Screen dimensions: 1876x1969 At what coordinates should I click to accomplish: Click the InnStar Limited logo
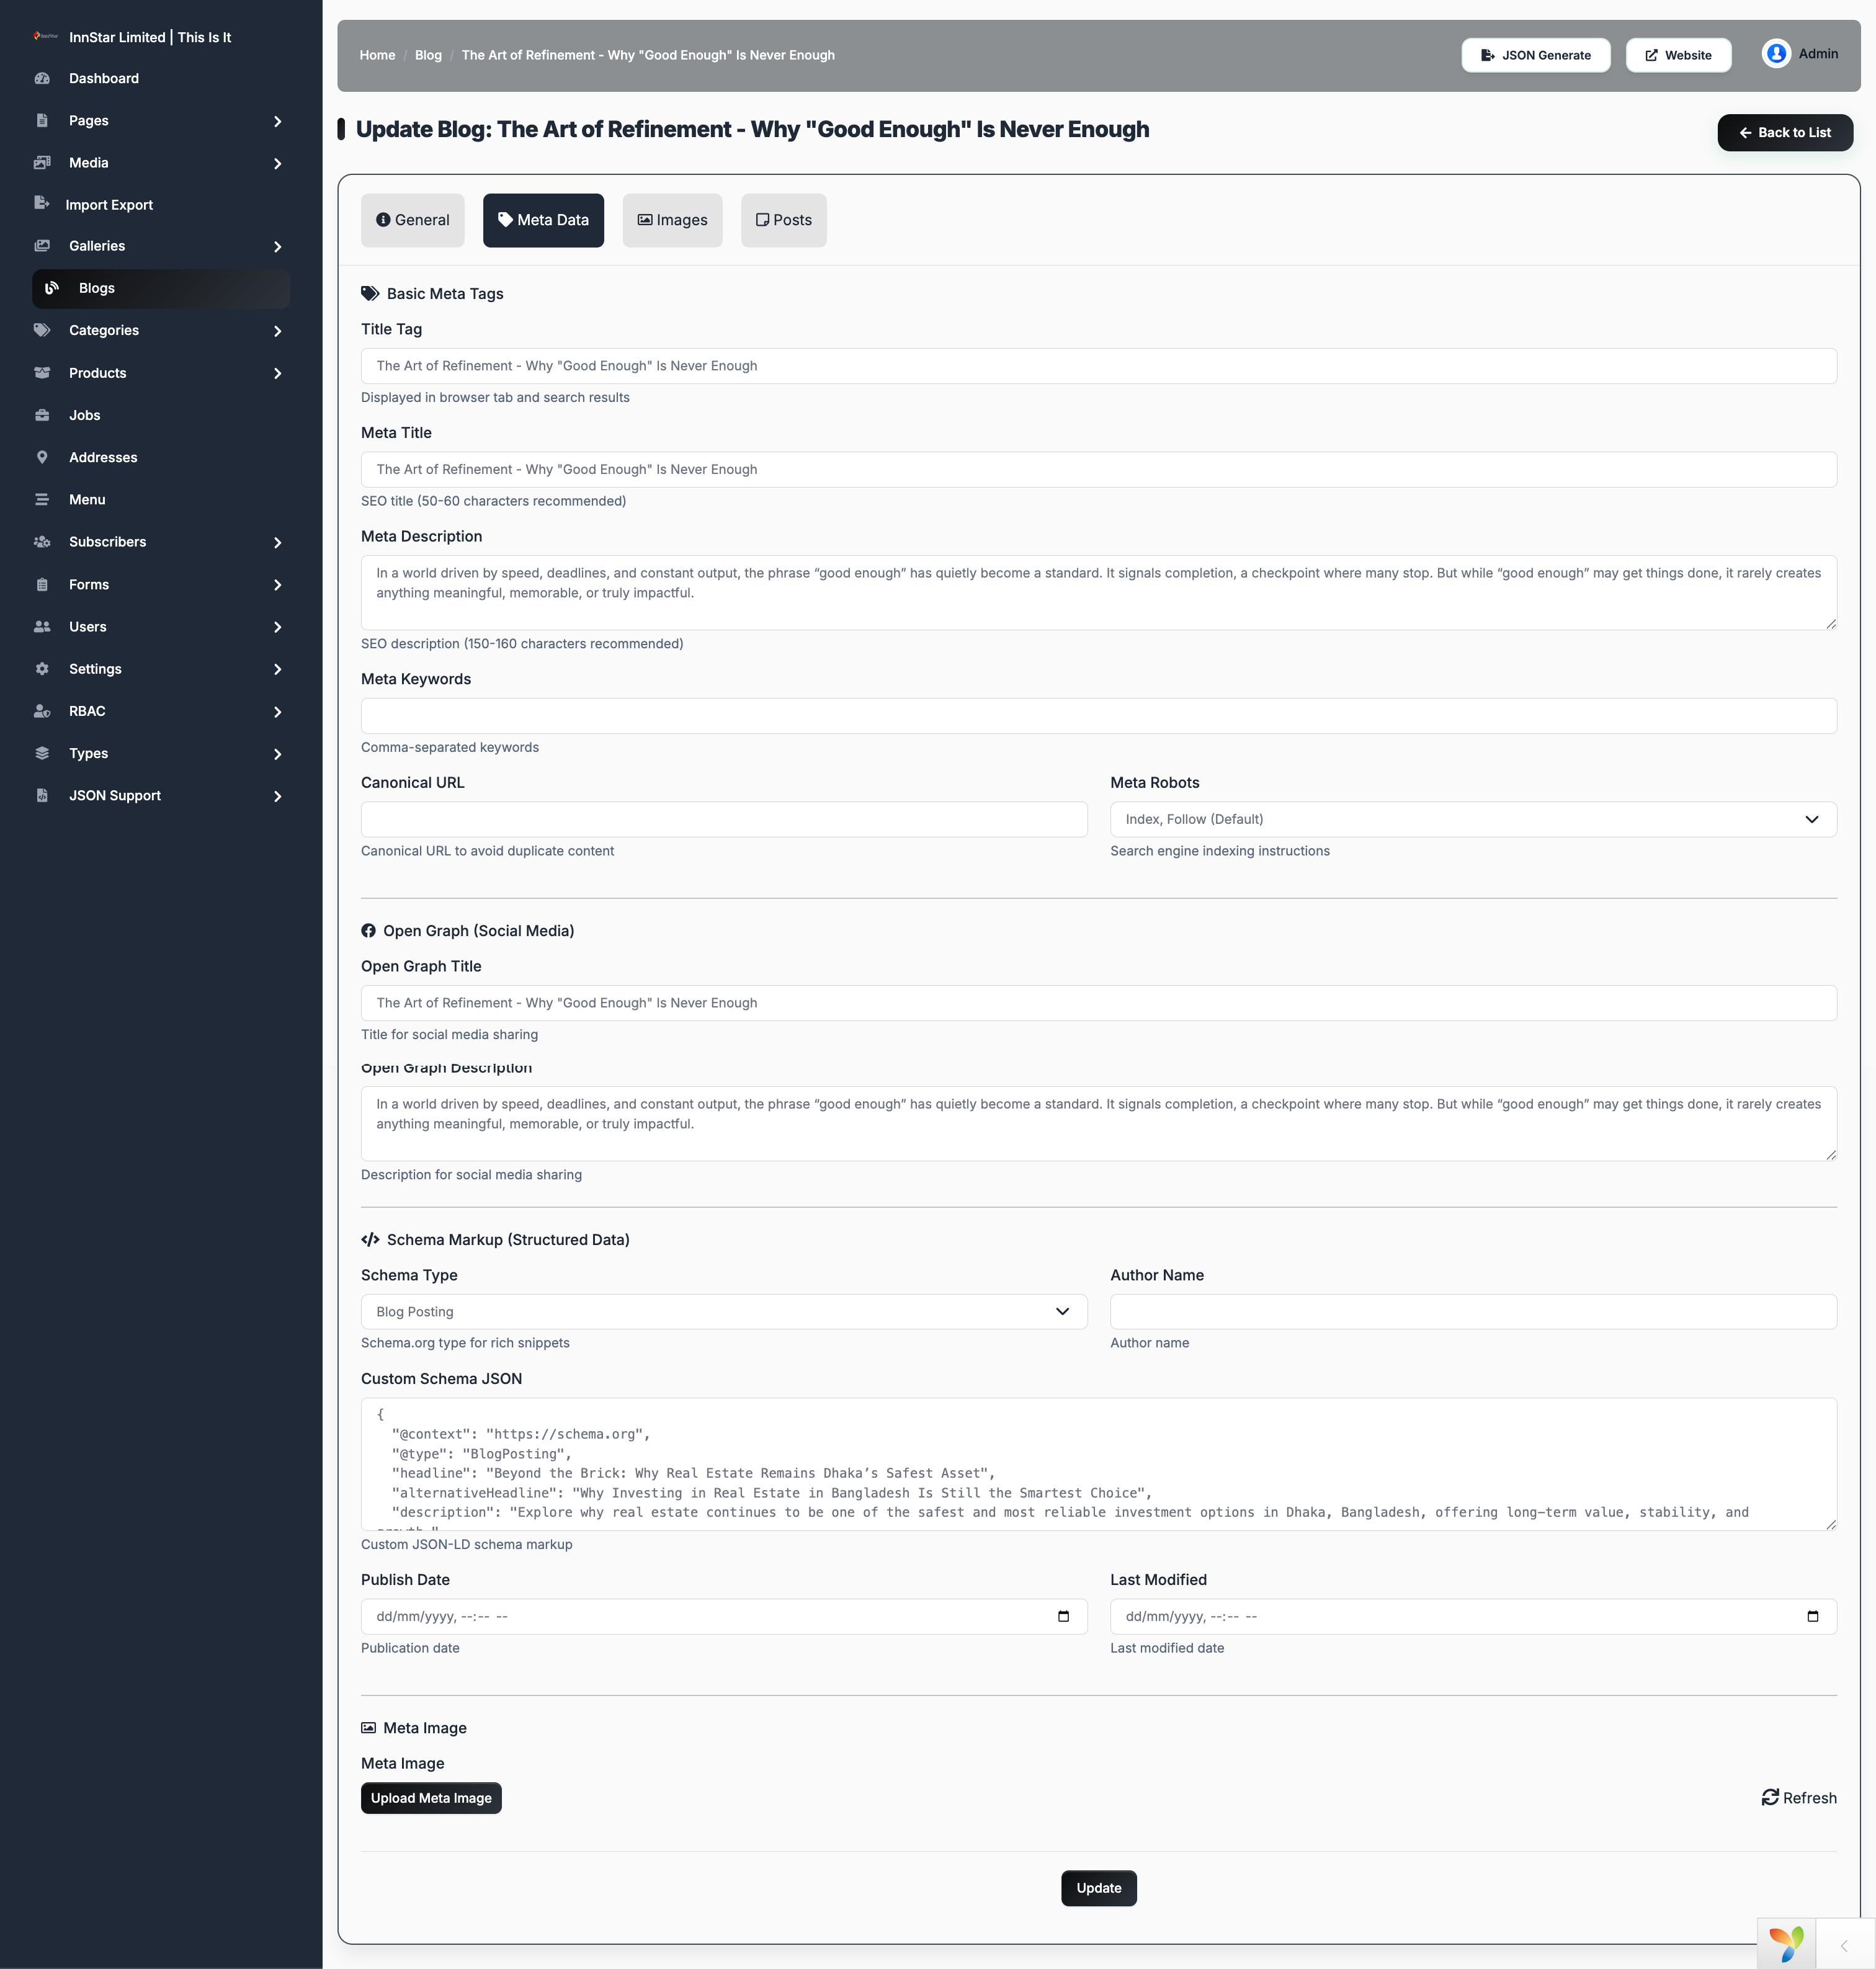(x=45, y=36)
